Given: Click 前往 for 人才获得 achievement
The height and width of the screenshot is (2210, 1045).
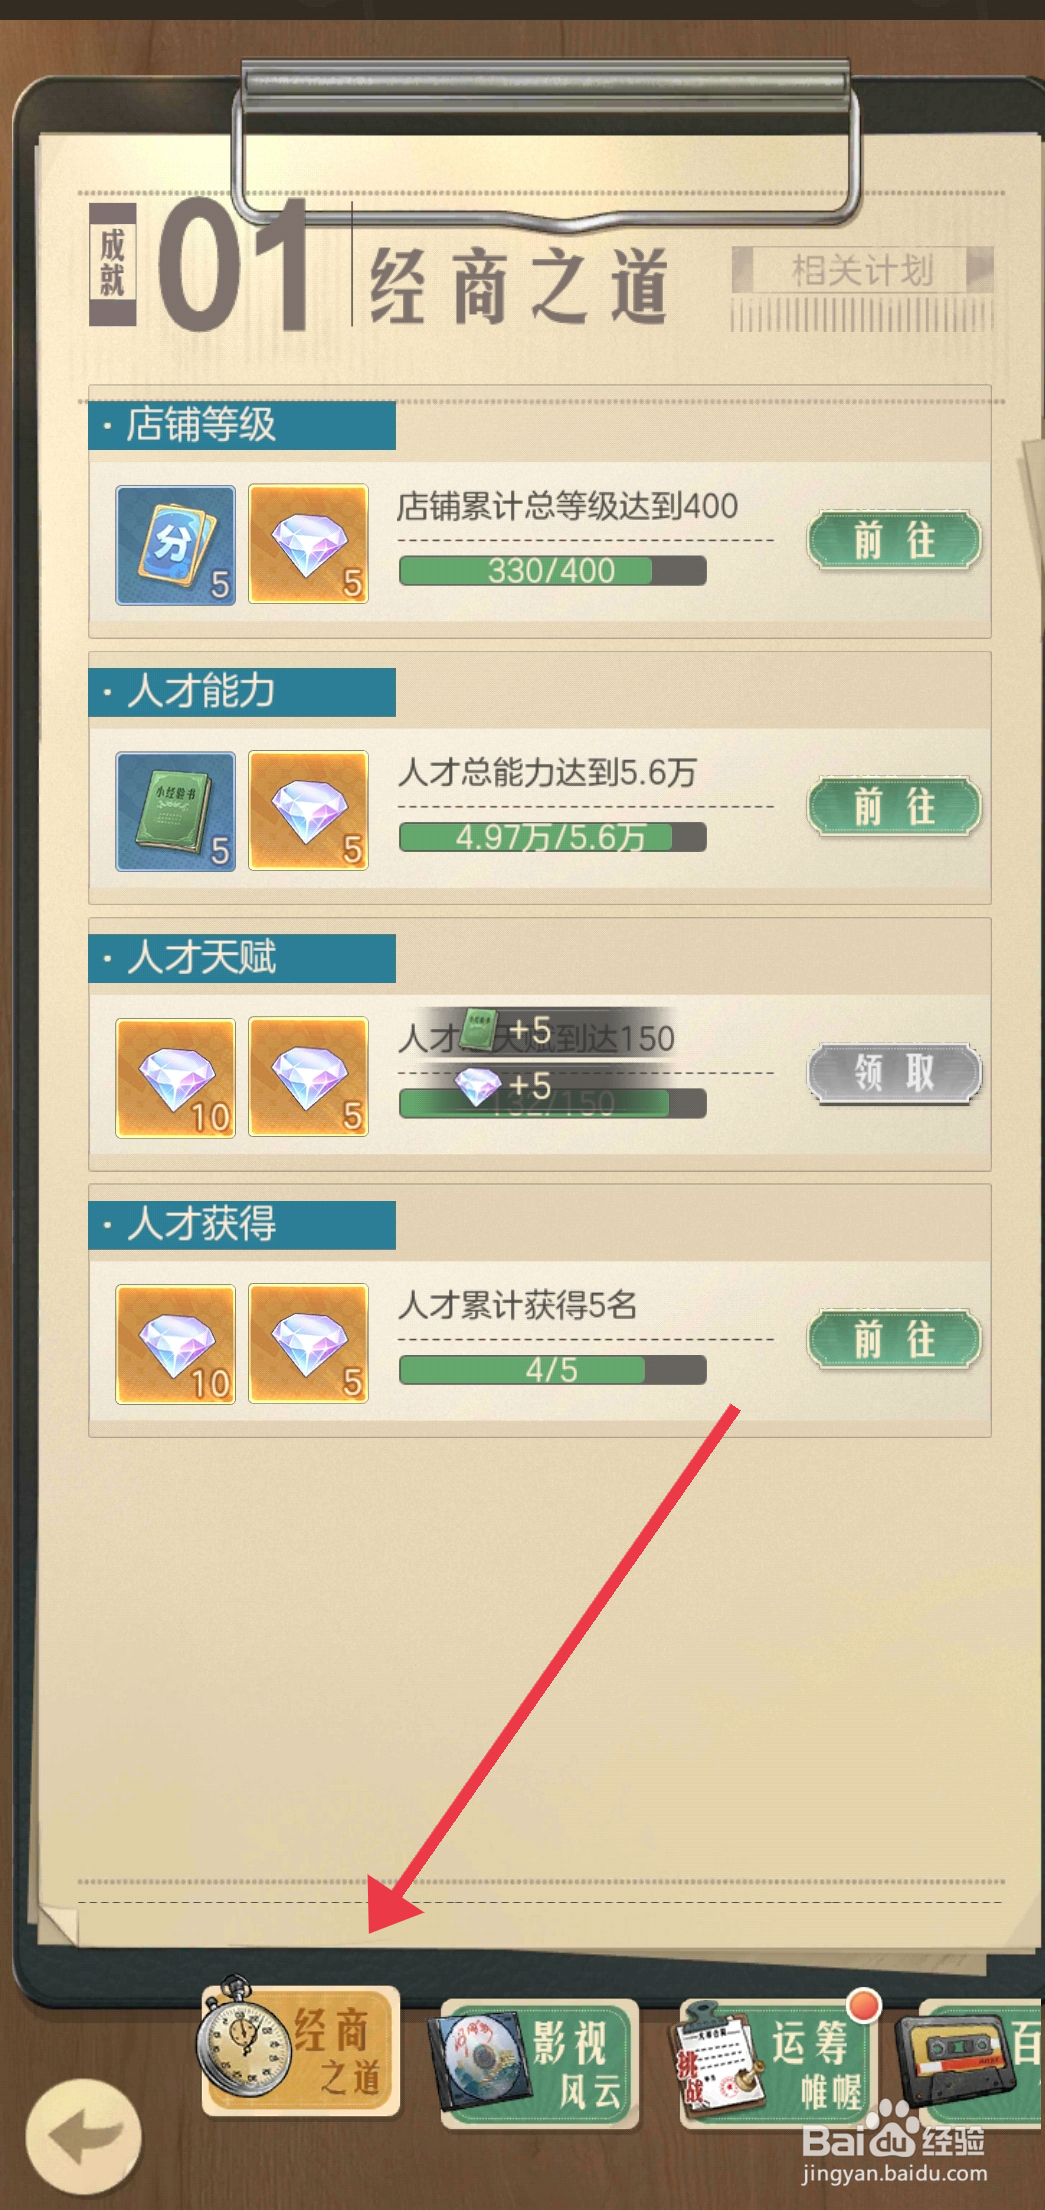Looking at the screenshot, I should point(894,1339).
